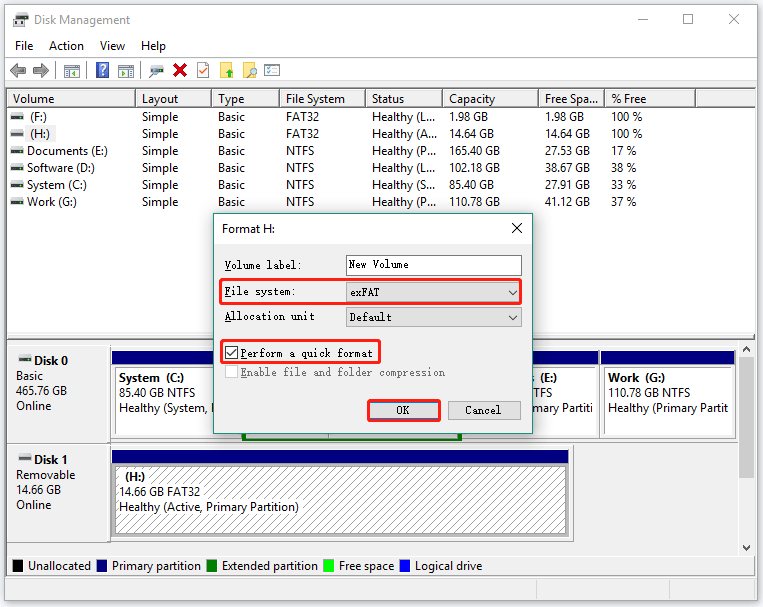This screenshot has width=763, height=607.
Task: Close the Format H: dialog
Action: coord(517,228)
